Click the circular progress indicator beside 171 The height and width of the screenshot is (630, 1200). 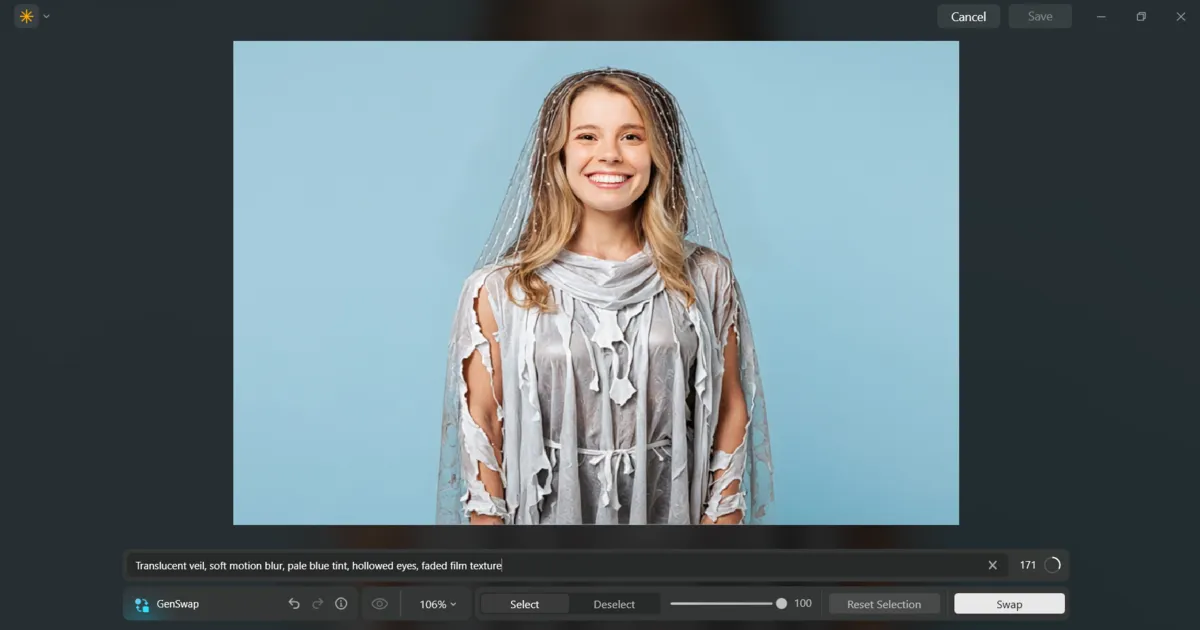click(x=1052, y=565)
